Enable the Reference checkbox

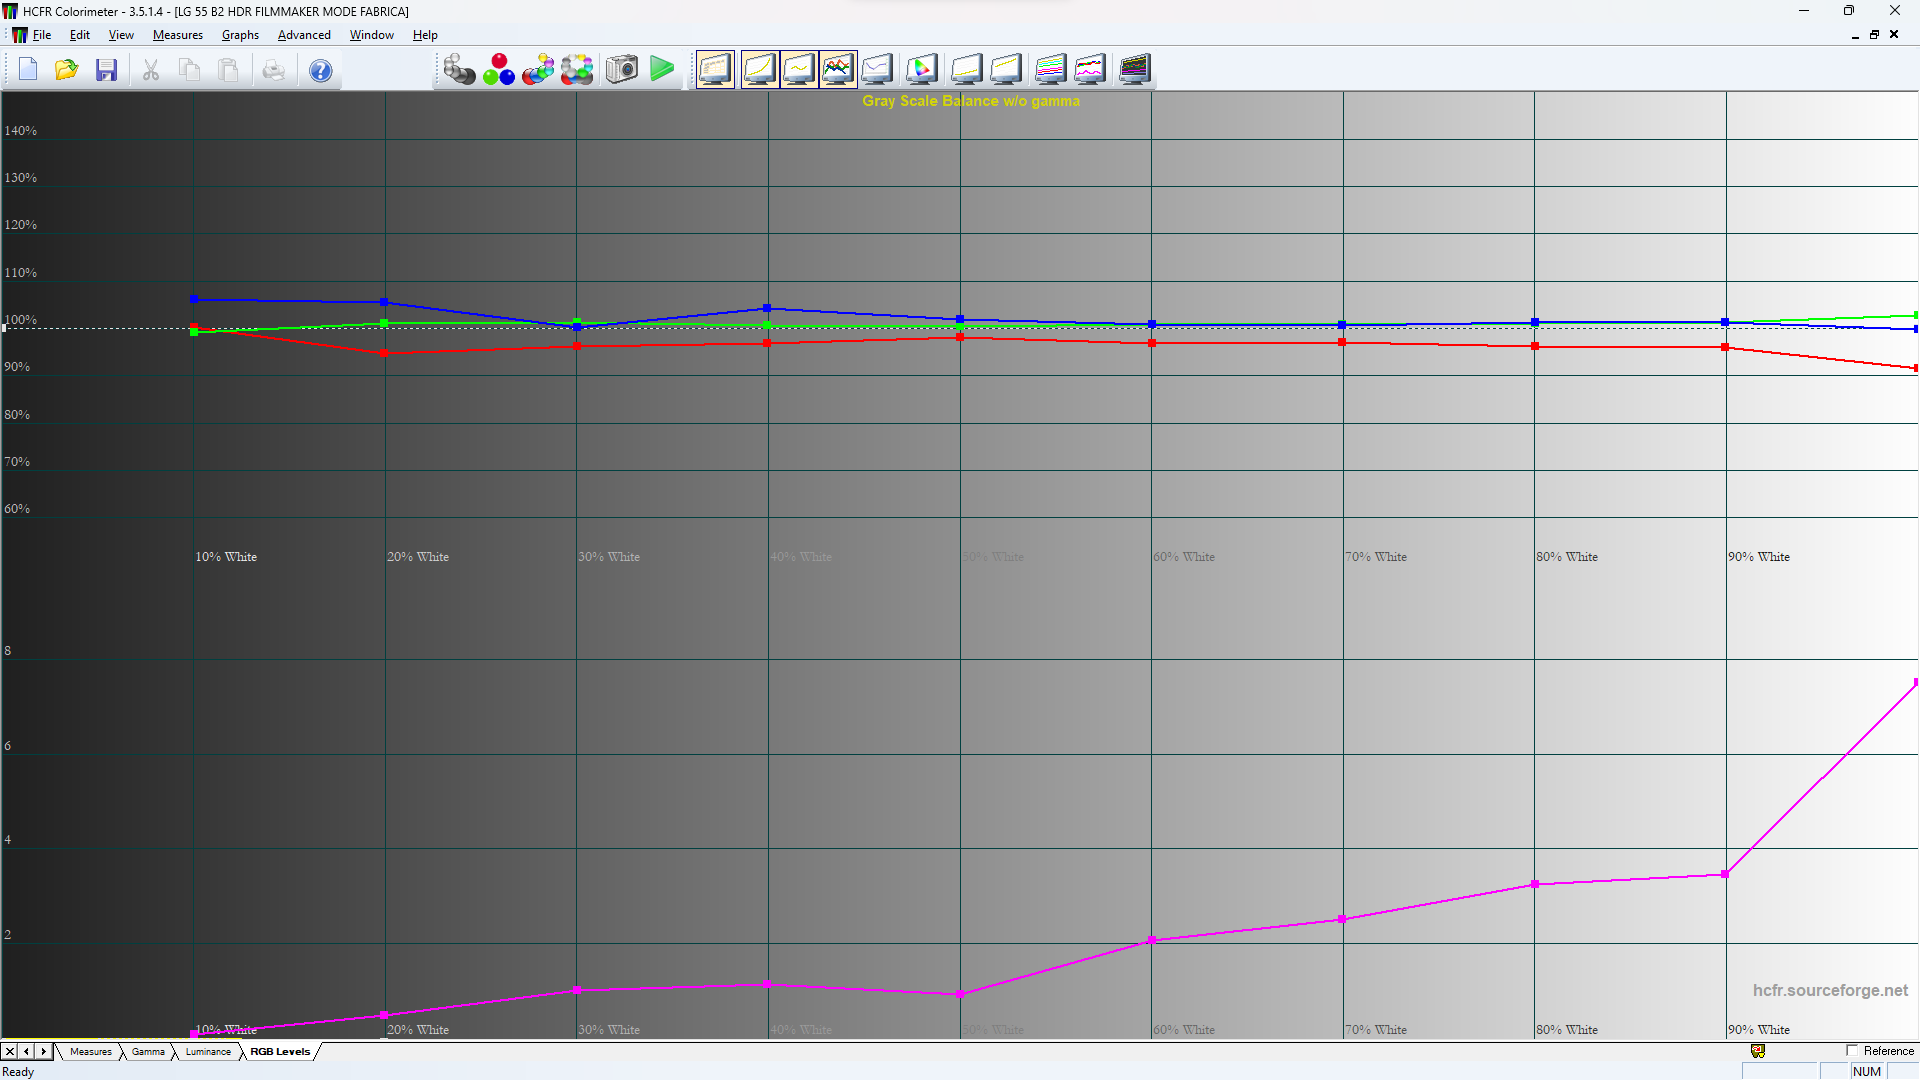(1852, 1051)
